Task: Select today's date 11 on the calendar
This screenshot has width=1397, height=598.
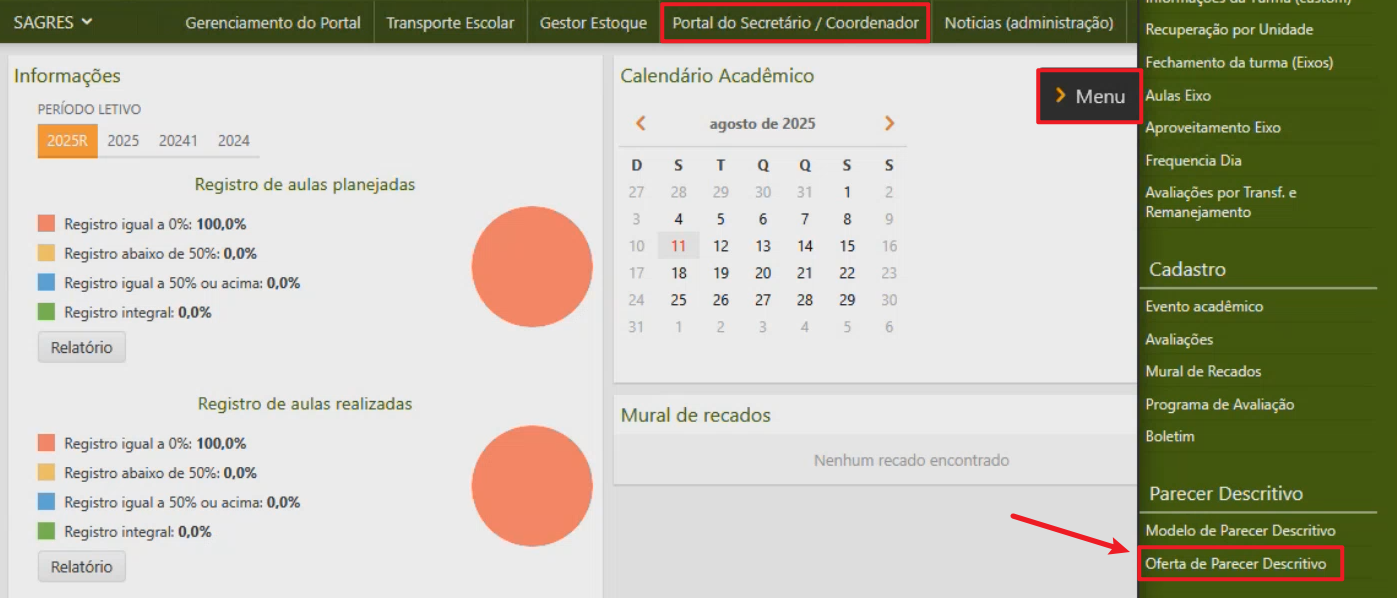Action: click(x=678, y=245)
